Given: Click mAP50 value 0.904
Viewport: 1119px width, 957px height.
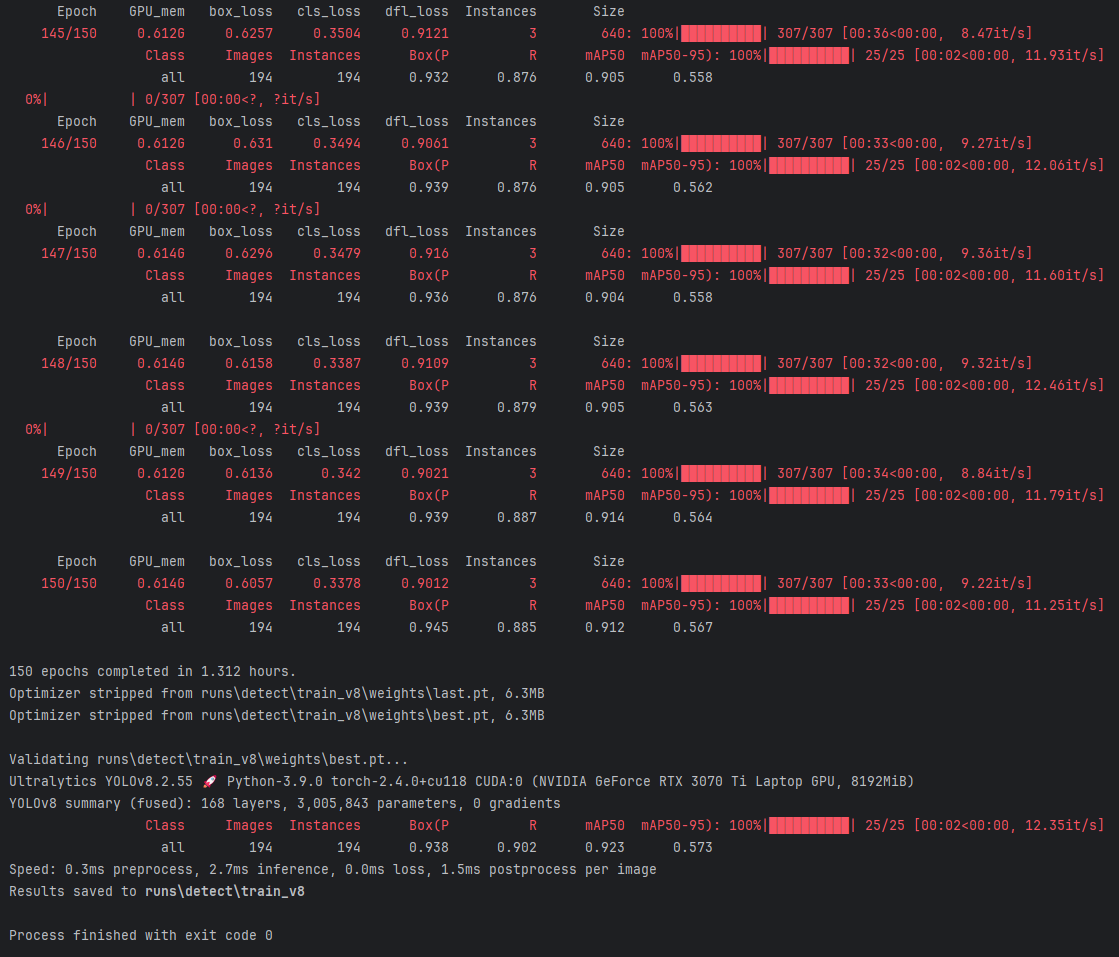Looking at the screenshot, I should [604, 298].
